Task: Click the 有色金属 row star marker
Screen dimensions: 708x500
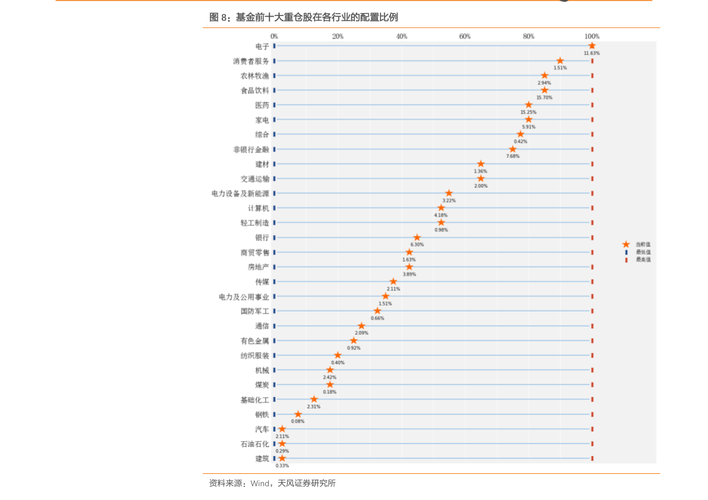Action: coord(354,341)
